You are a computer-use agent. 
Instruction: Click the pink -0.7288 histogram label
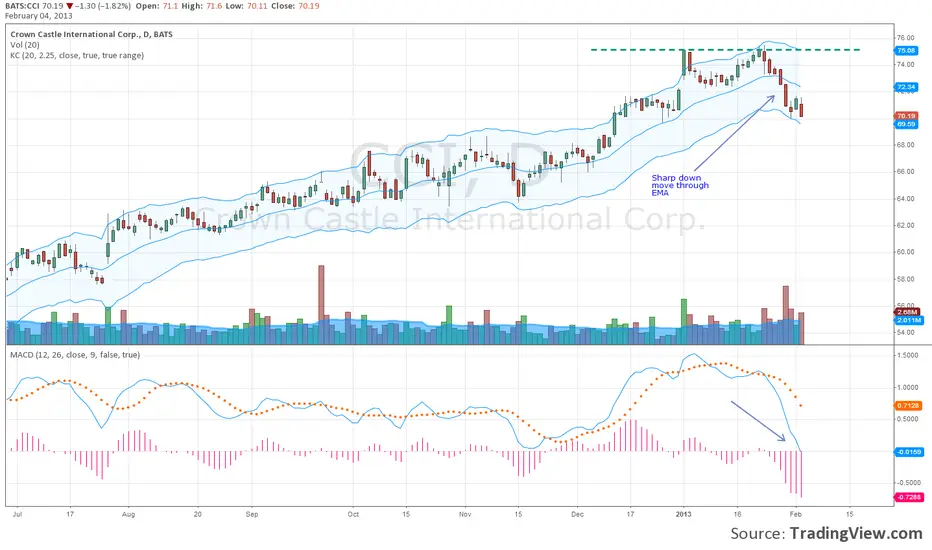909,497
